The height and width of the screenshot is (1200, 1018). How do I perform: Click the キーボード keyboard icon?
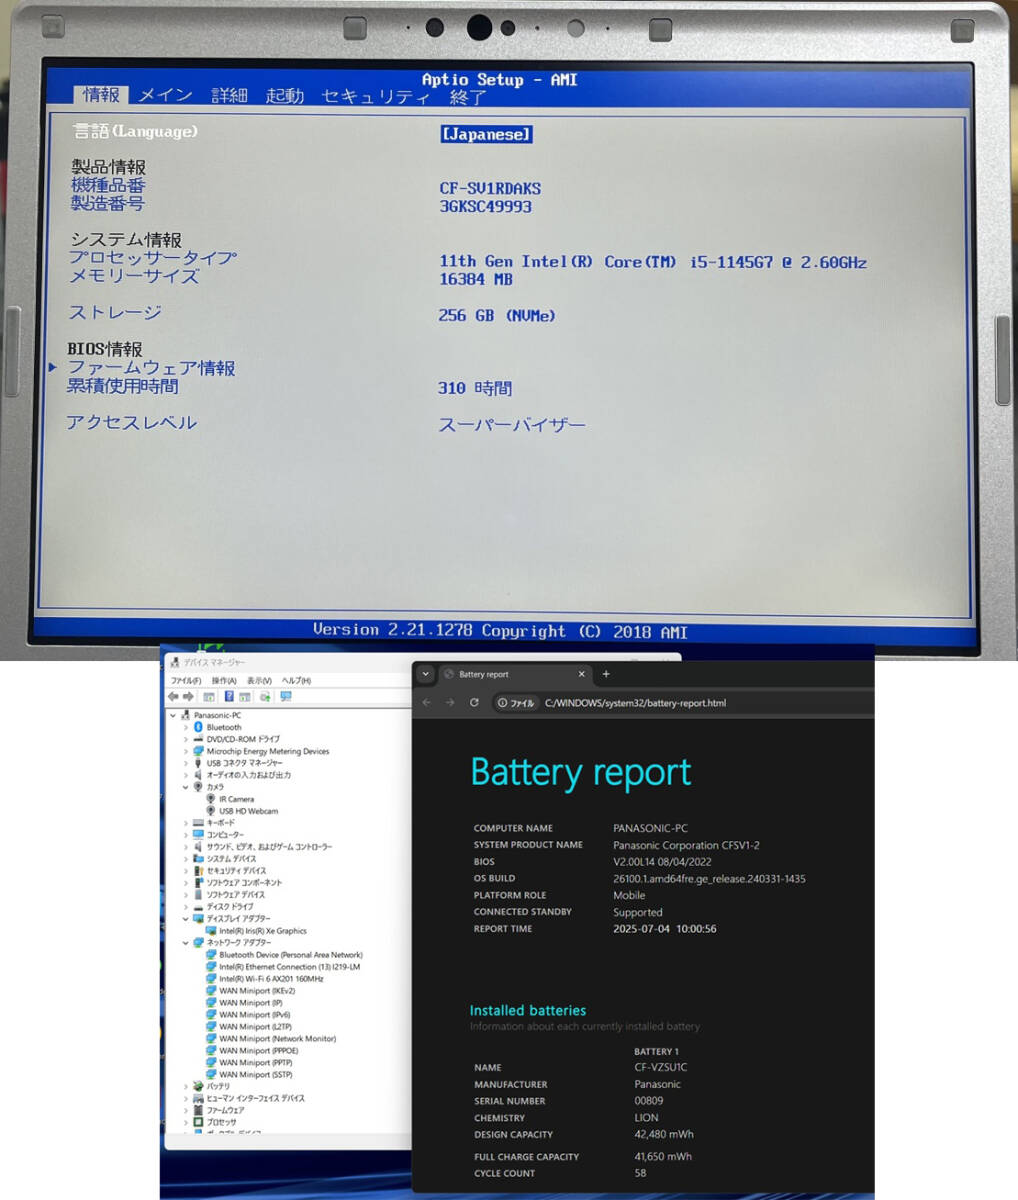198,823
